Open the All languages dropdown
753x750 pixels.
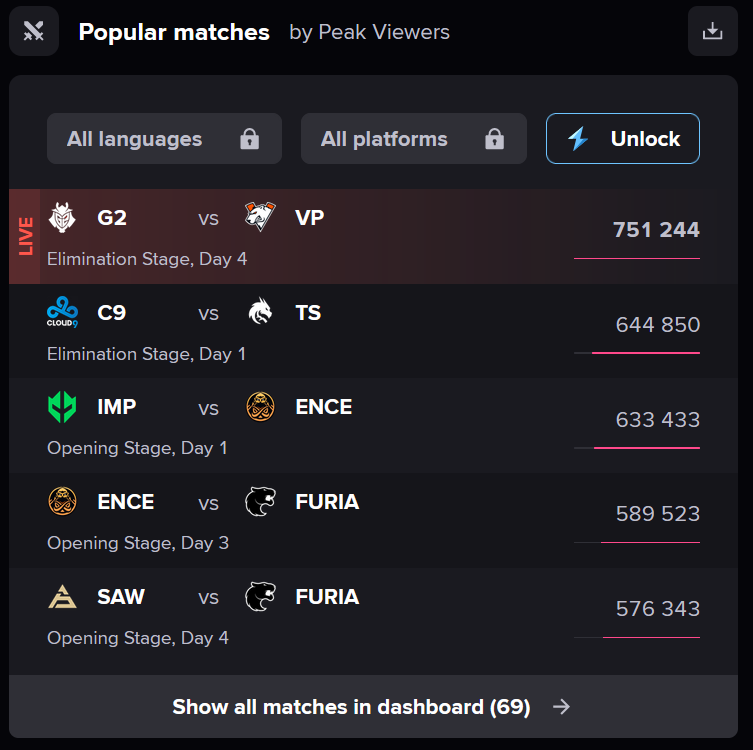164,139
